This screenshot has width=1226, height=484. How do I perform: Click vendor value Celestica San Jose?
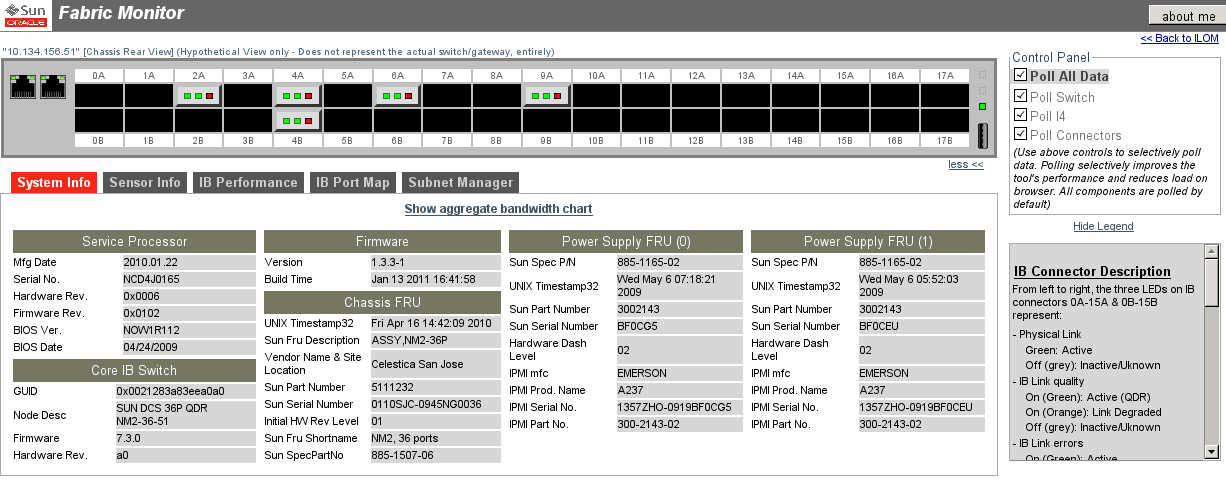434,364
